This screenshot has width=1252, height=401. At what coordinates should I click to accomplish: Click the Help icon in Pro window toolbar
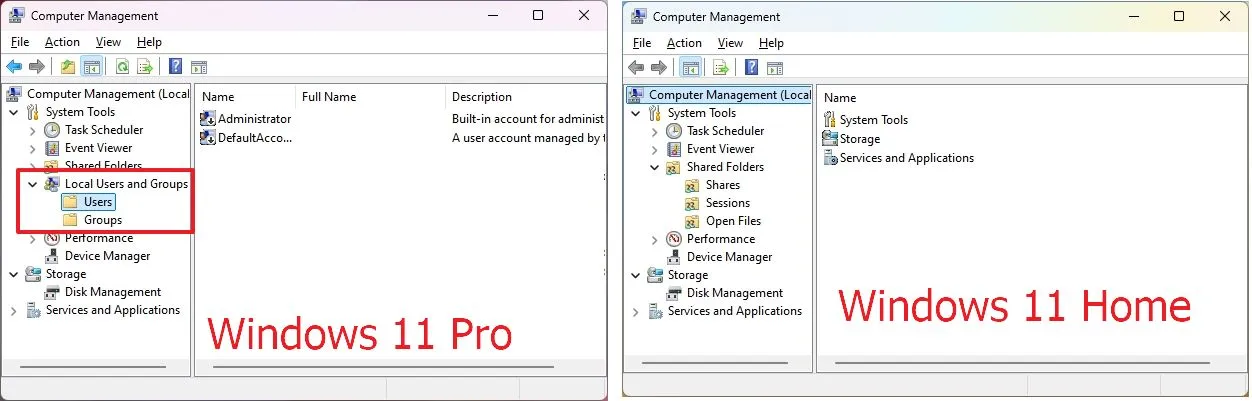pyautogui.click(x=175, y=67)
